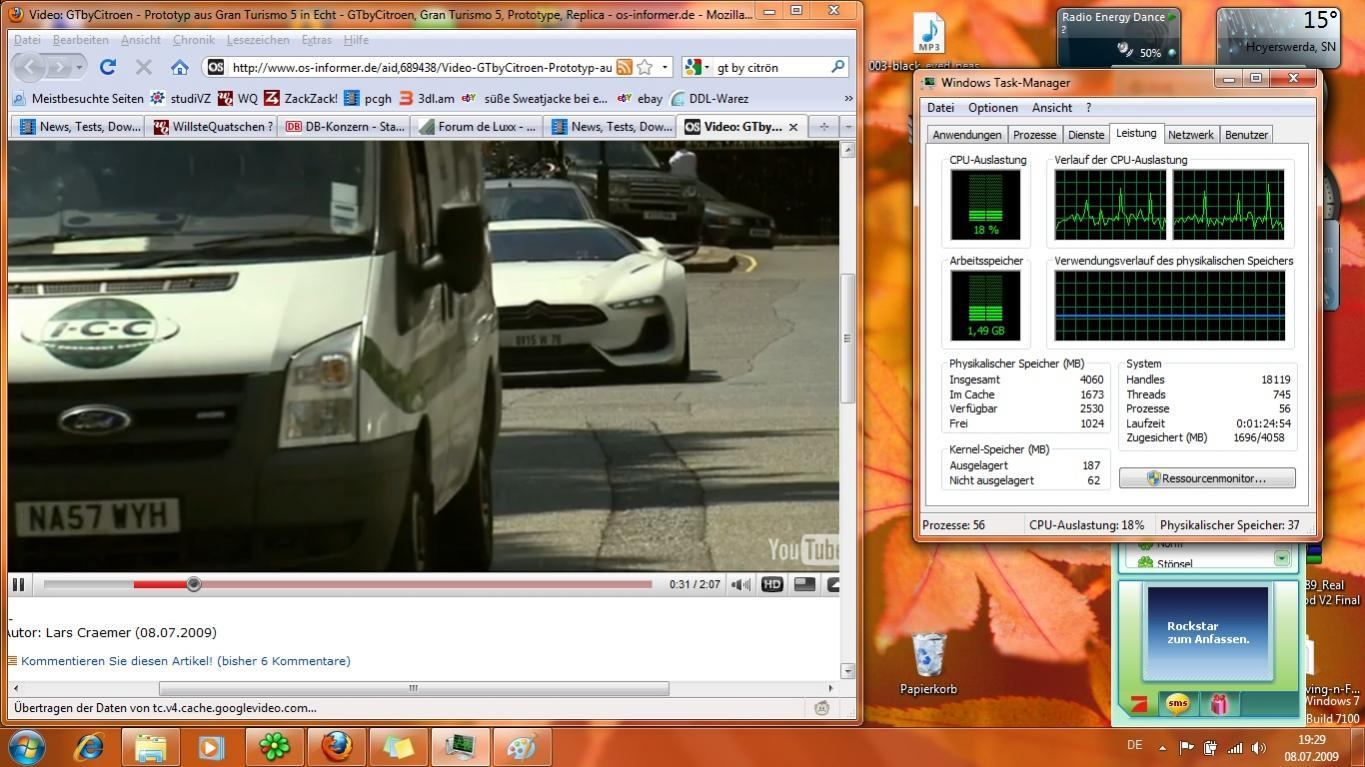Open the history dropdown beside the Forward arrow
The image size is (1365, 767).
coord(79,67)
